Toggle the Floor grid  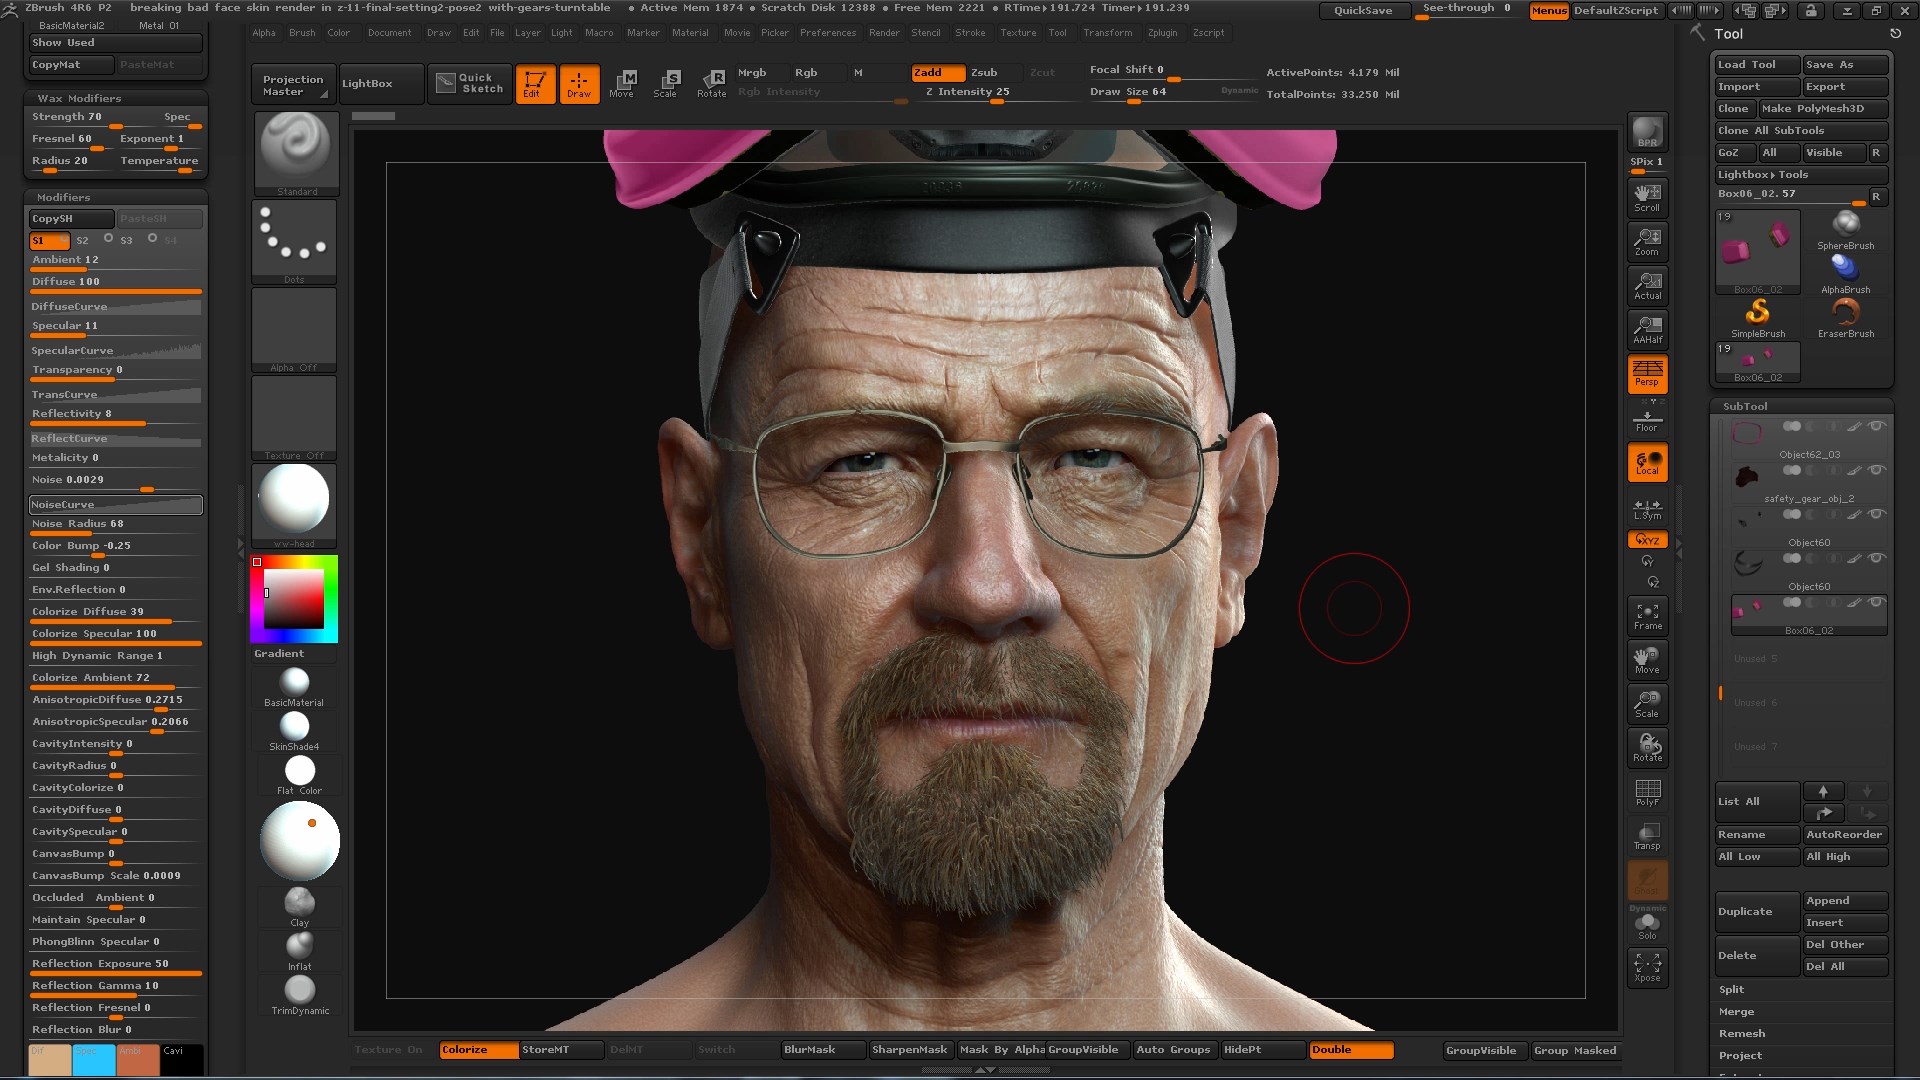(x=1647, y=419)
